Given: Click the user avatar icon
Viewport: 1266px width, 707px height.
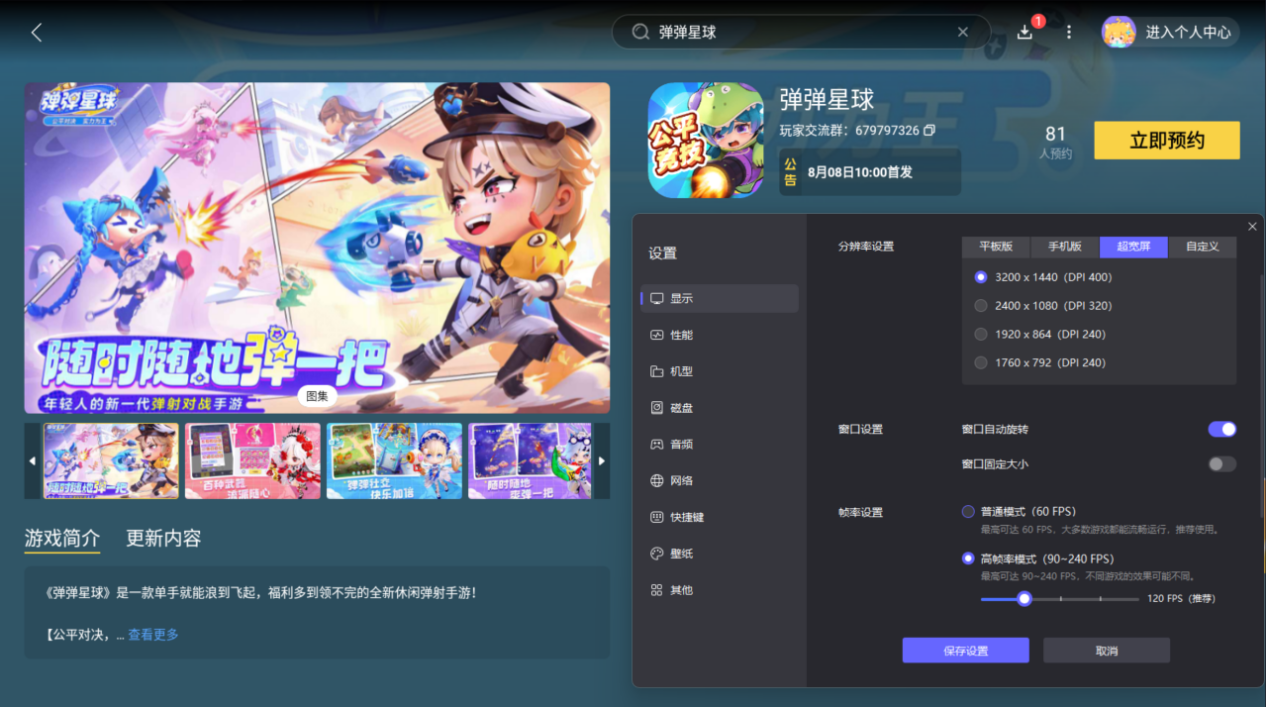Looking at the screenshot, I should (1118, 32).
